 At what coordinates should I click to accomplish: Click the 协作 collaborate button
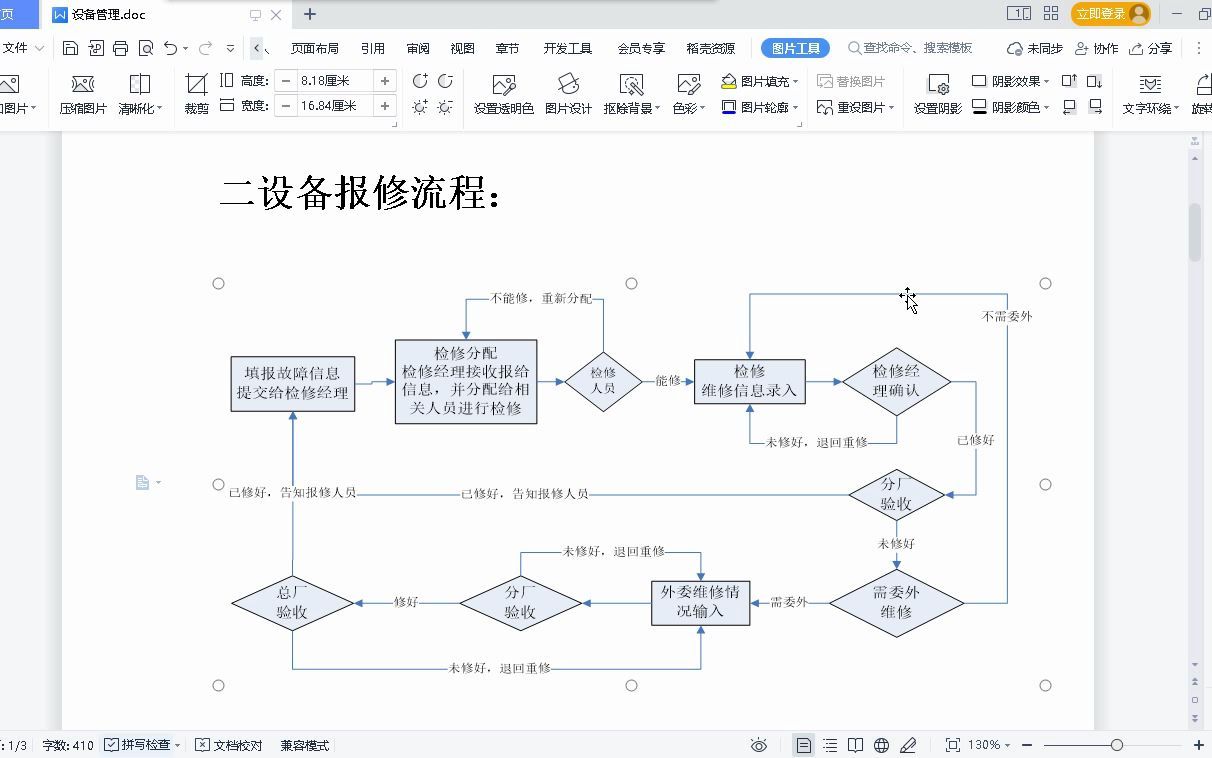1097,48
